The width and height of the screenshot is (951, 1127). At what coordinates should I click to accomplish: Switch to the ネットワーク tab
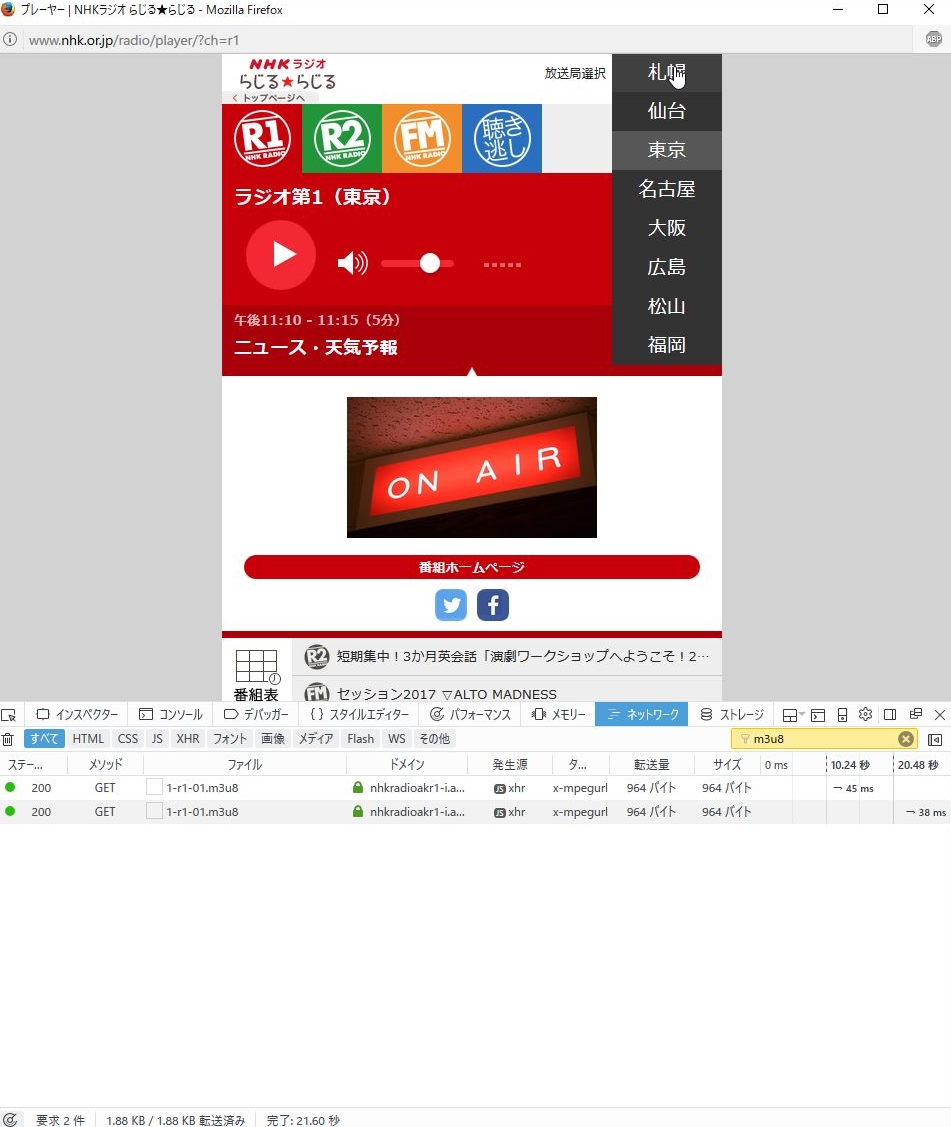click(x=642, y=714)
